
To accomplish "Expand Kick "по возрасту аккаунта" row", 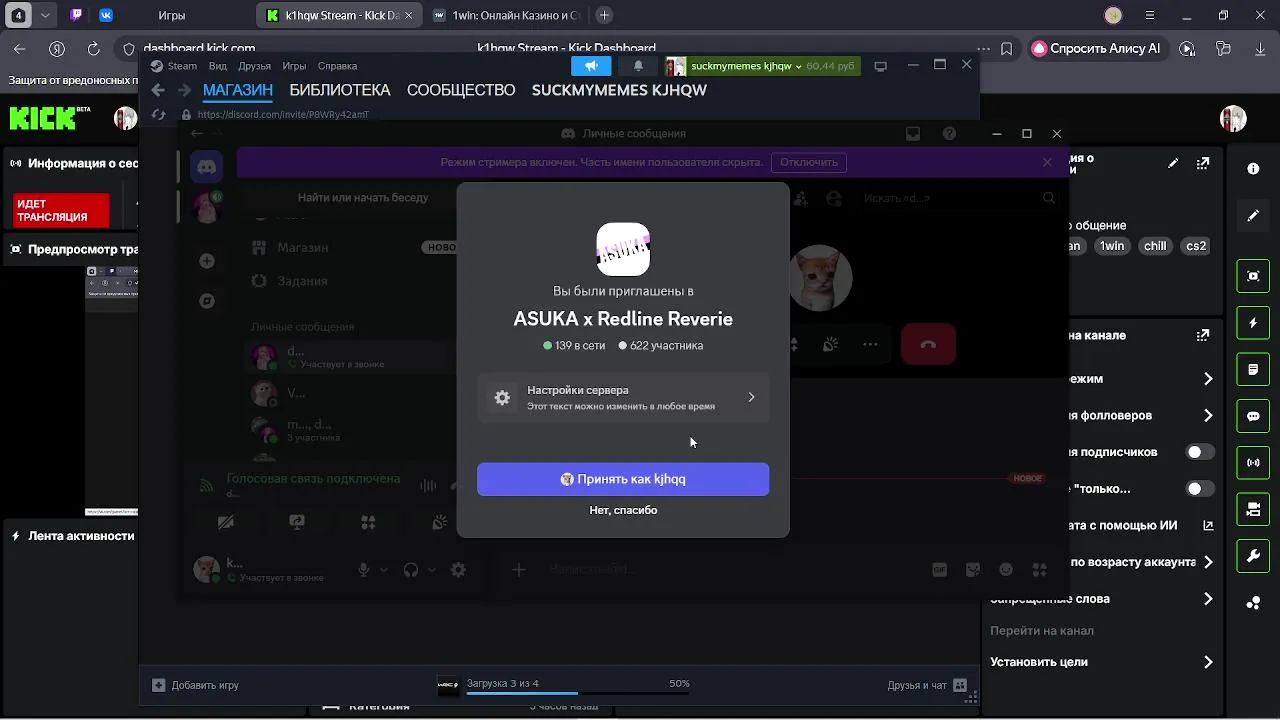I will [x=1139, y=562].
